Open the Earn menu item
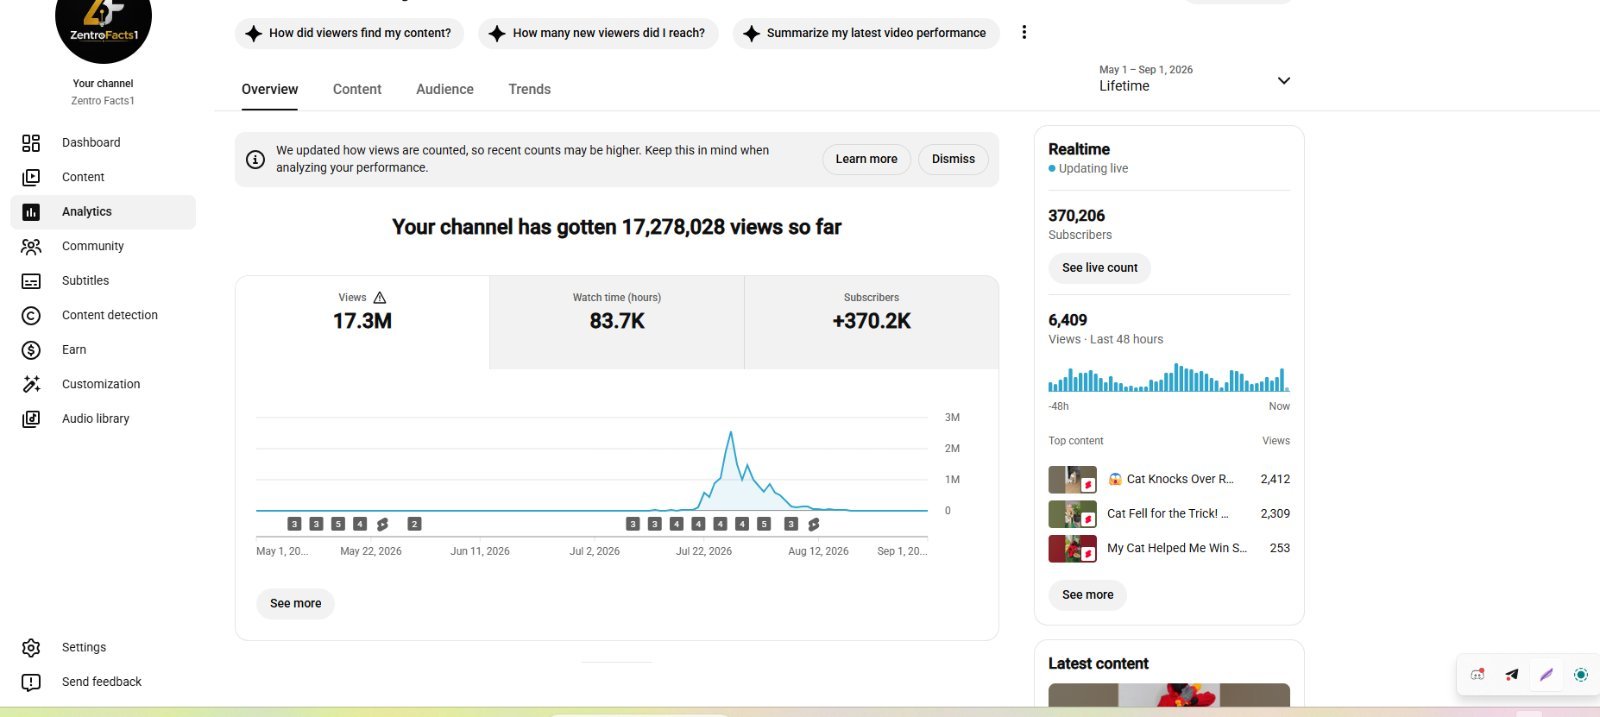 103,350
